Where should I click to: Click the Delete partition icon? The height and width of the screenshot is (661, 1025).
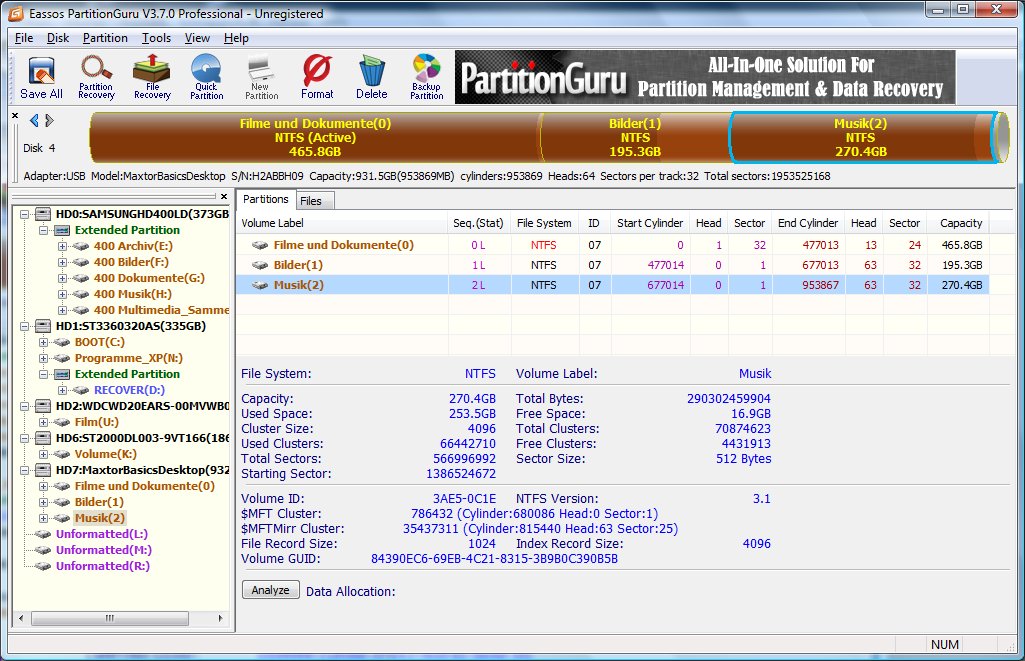pyautogui.click(x=372, y=77)
